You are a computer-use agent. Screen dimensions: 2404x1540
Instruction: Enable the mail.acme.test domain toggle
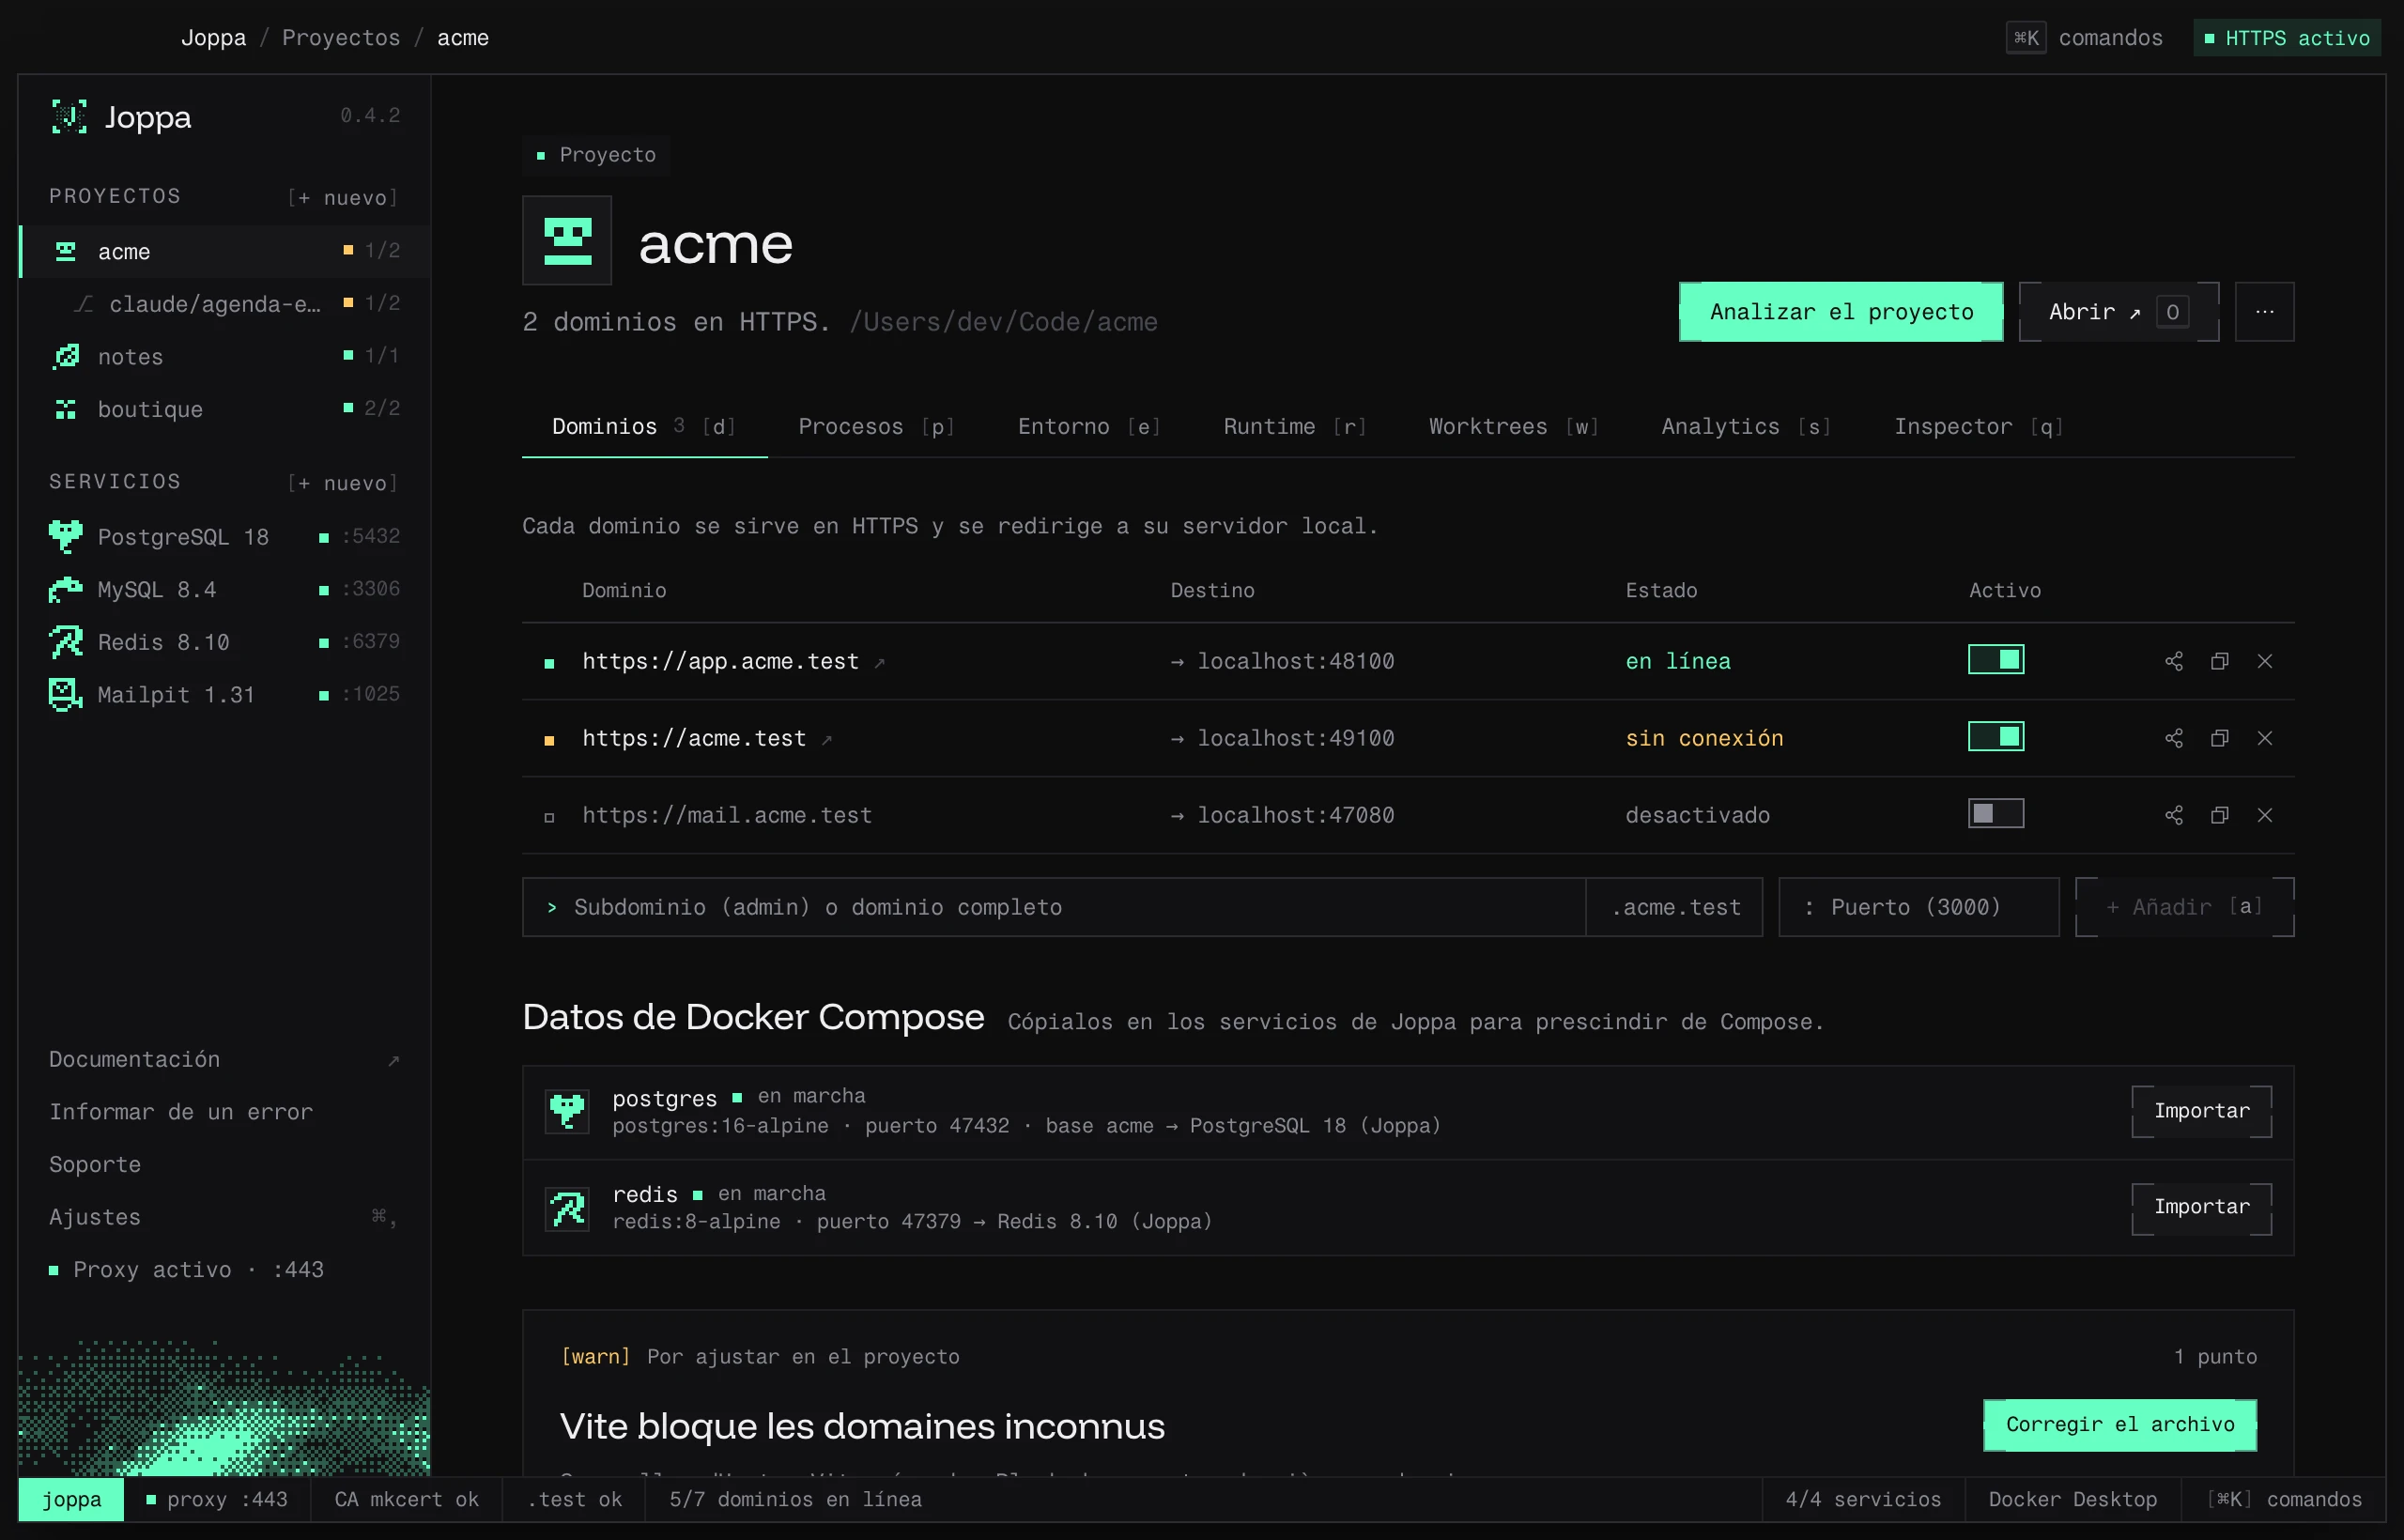tap(1996, 814)
